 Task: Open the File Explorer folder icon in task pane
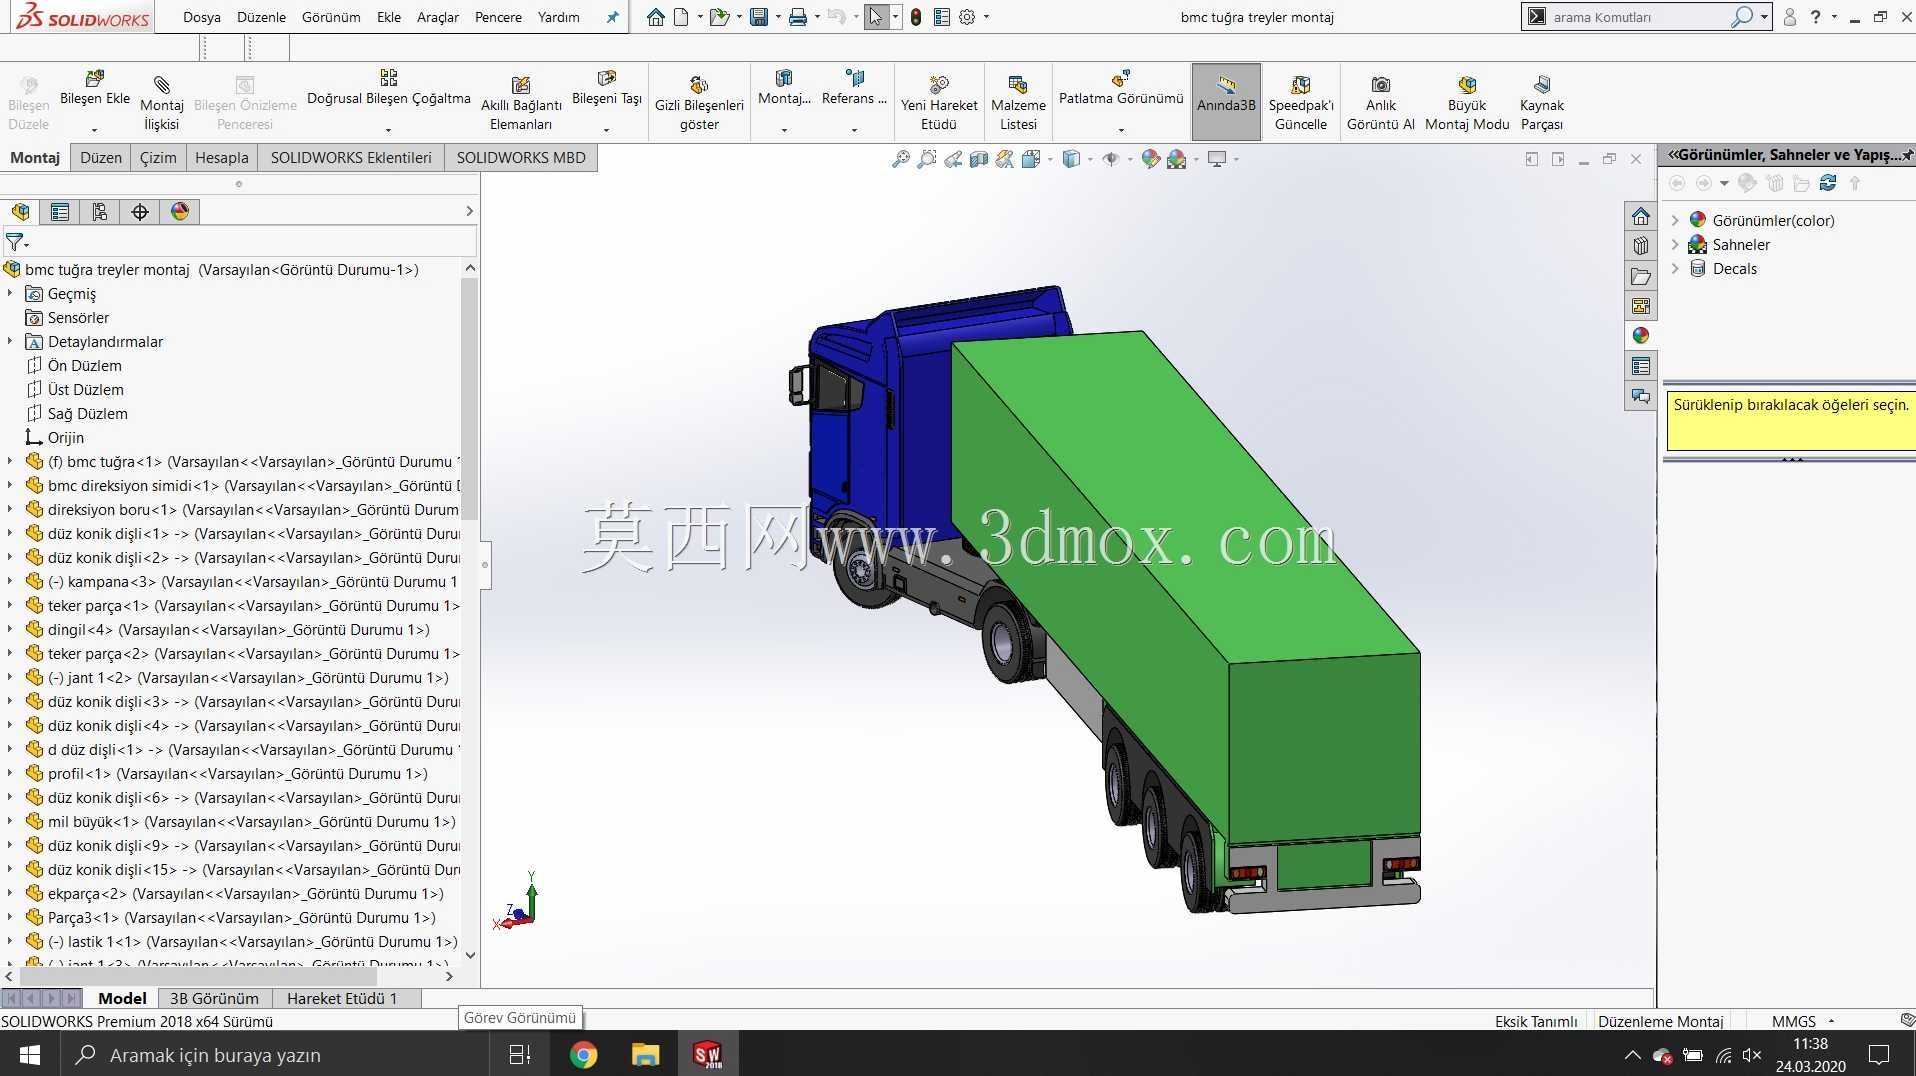pyautogui.click(x=1641, y=276)
